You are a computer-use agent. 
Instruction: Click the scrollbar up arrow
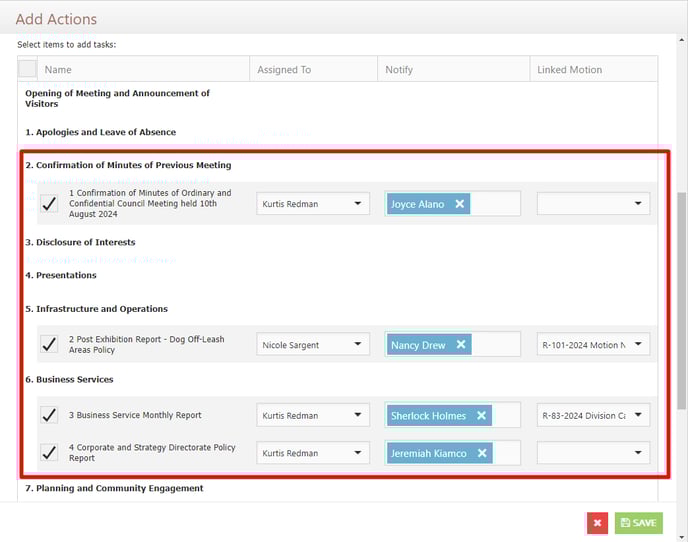pyautogui.click(x=681, y=40)
